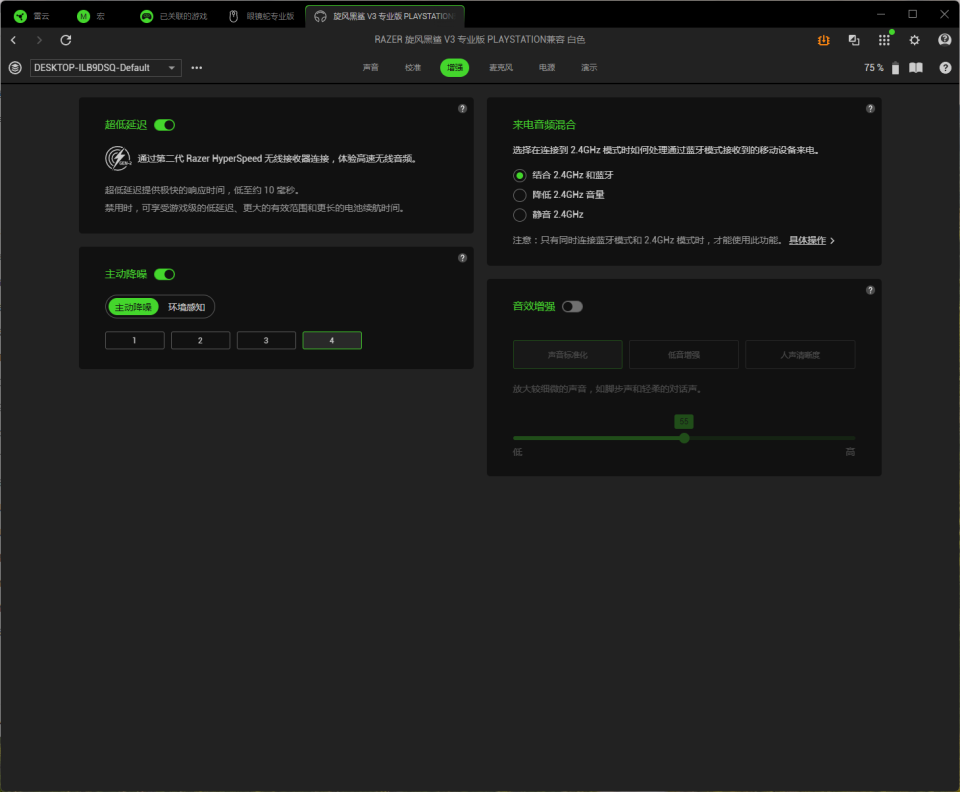Switch to the 校准 calibration section

(413, 67)
